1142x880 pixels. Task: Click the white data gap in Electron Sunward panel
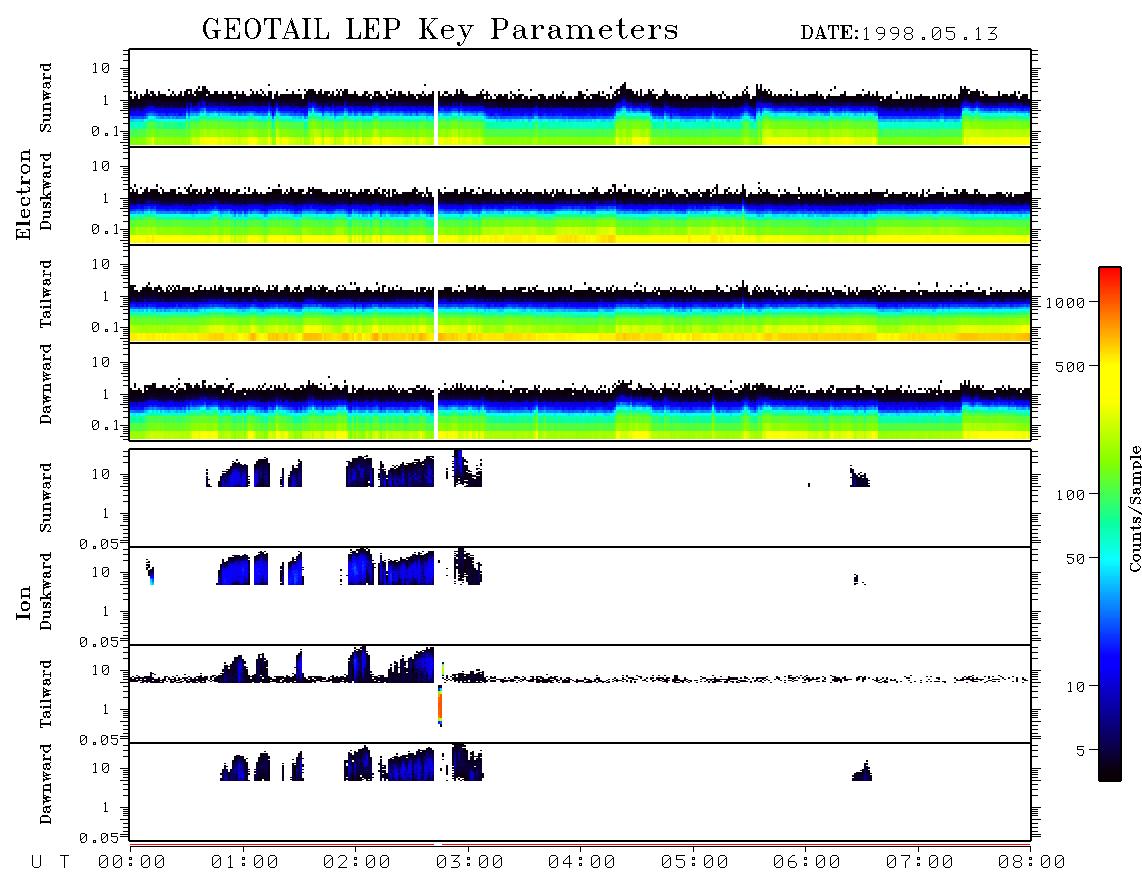point(436,118)
